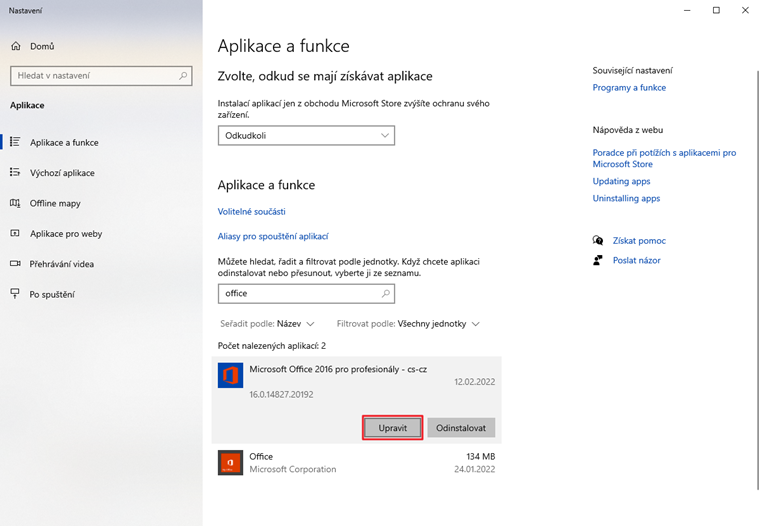Viewport: 760px width, 526px height.
Task: Click the 134 MB size text
Action: point(481,456)
